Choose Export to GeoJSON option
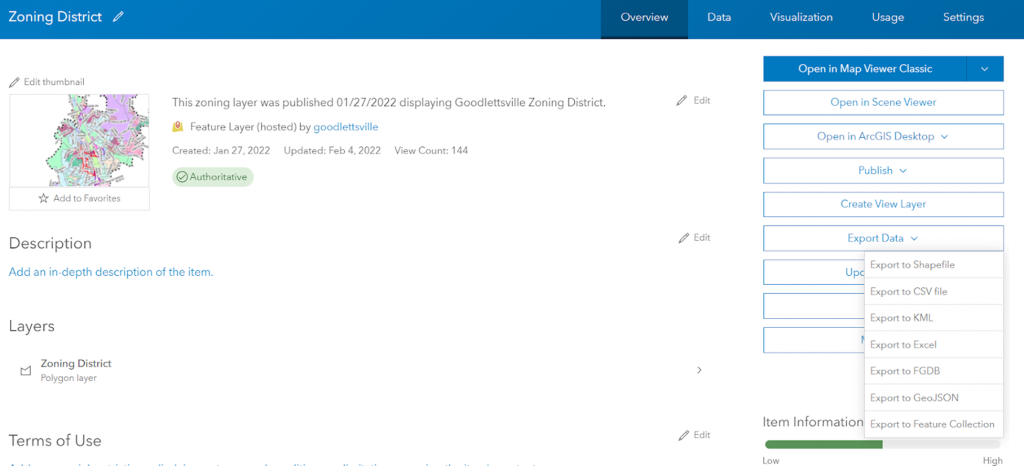The image size is (1024, 466). coord(914,397)
